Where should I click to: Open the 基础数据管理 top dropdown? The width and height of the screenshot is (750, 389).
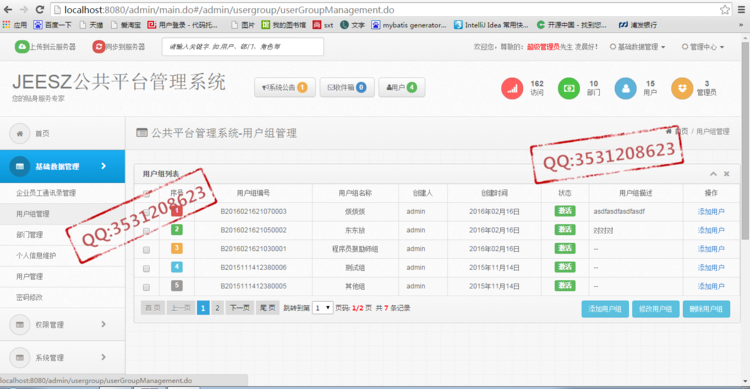coord(638,46)
